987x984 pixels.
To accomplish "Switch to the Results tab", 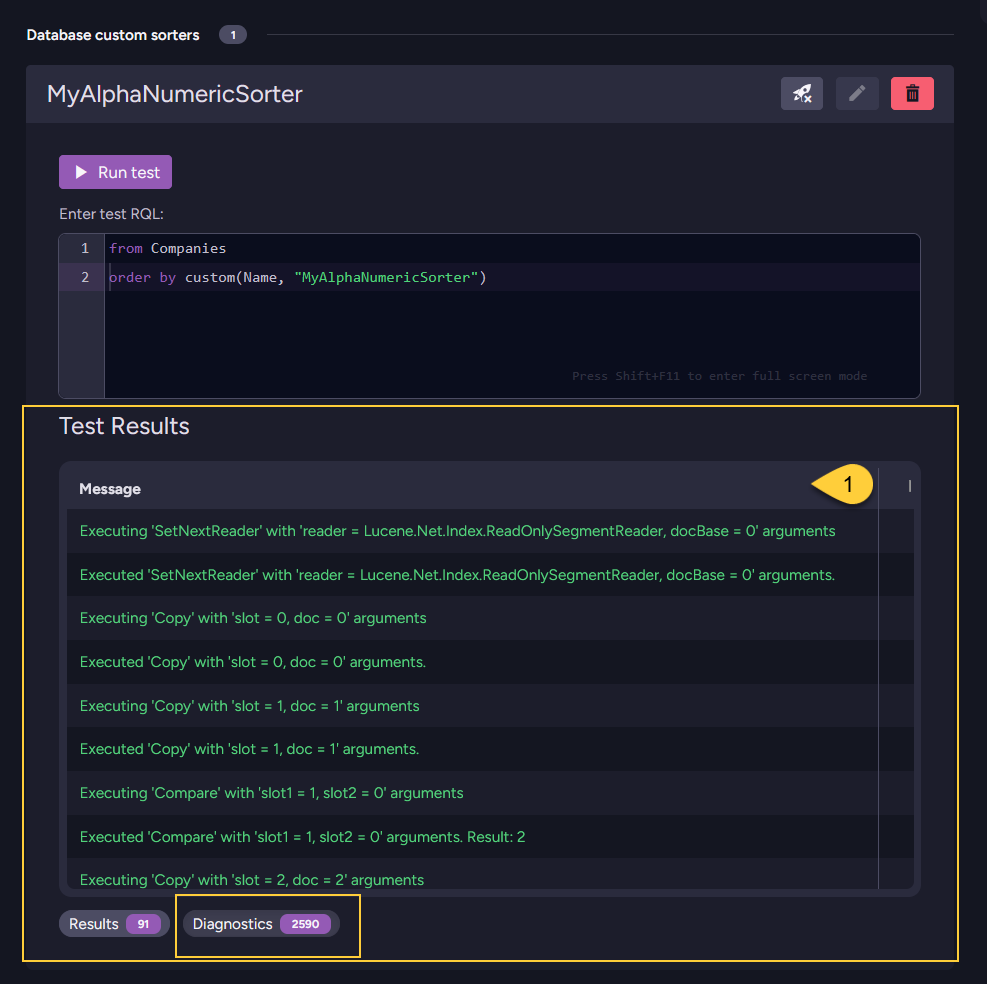I will tap(113, 924).
